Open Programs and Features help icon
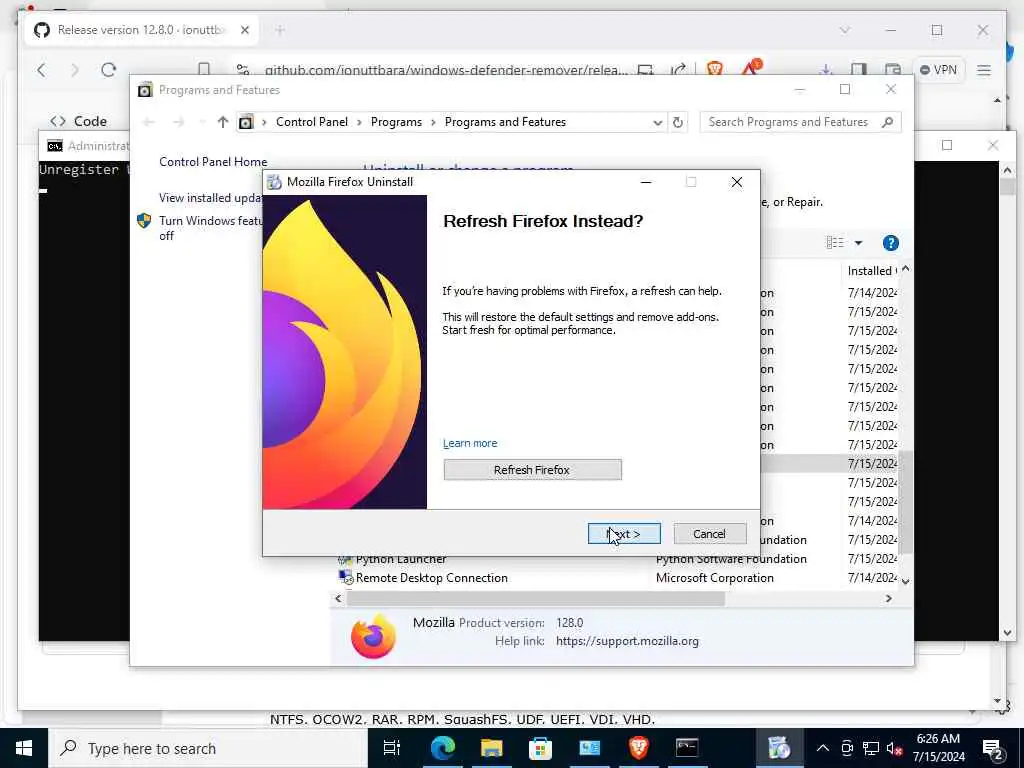The width and height of the screenshot is (1024, 768). point(890,243)
